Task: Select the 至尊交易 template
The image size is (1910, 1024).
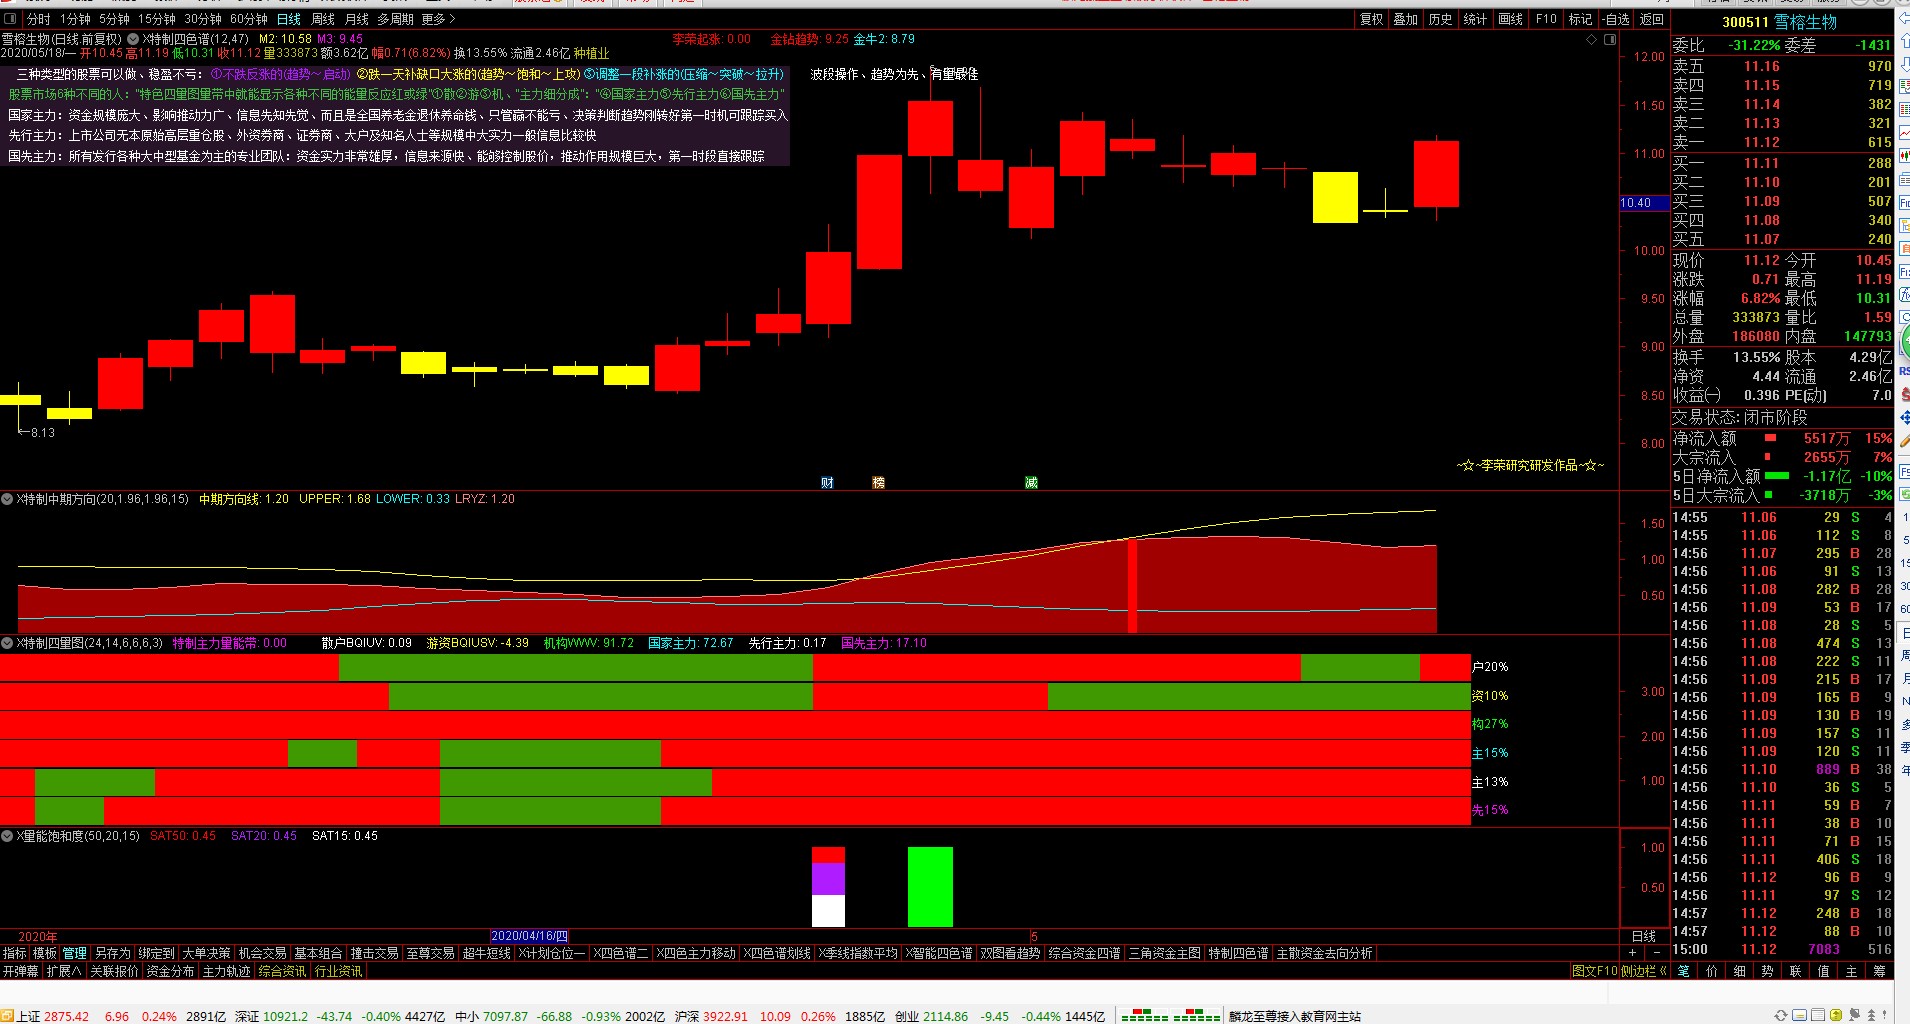Action: [430, 953]
